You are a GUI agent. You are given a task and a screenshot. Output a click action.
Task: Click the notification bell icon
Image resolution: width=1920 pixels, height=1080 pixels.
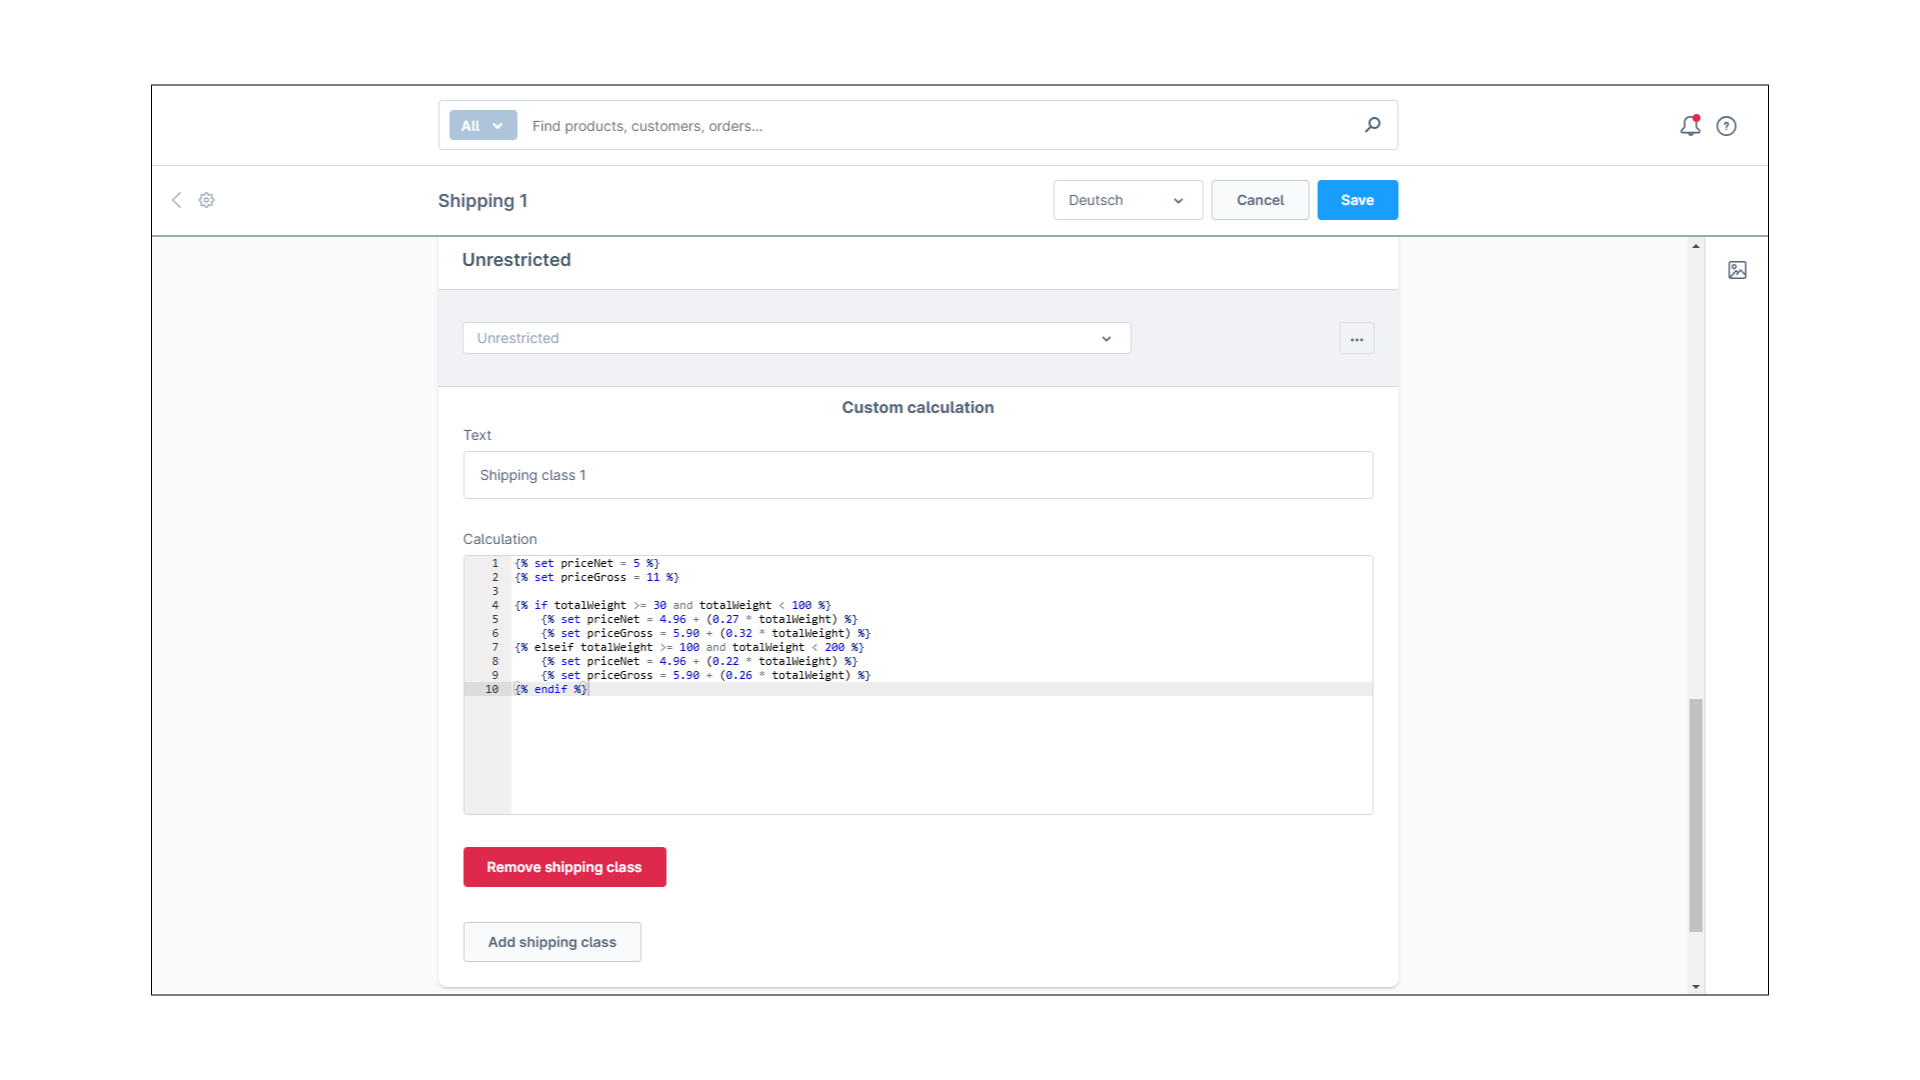pyautogui.click(x=1689, y=124)
